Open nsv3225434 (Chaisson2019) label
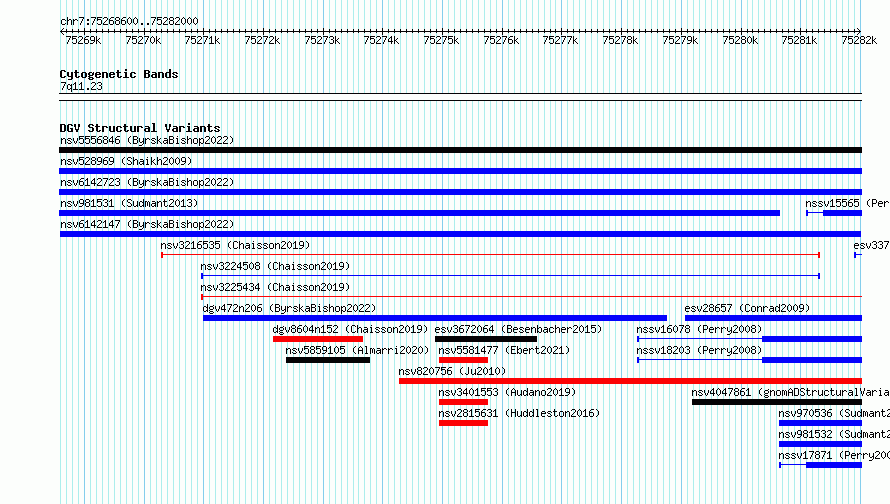 [275, 287]
